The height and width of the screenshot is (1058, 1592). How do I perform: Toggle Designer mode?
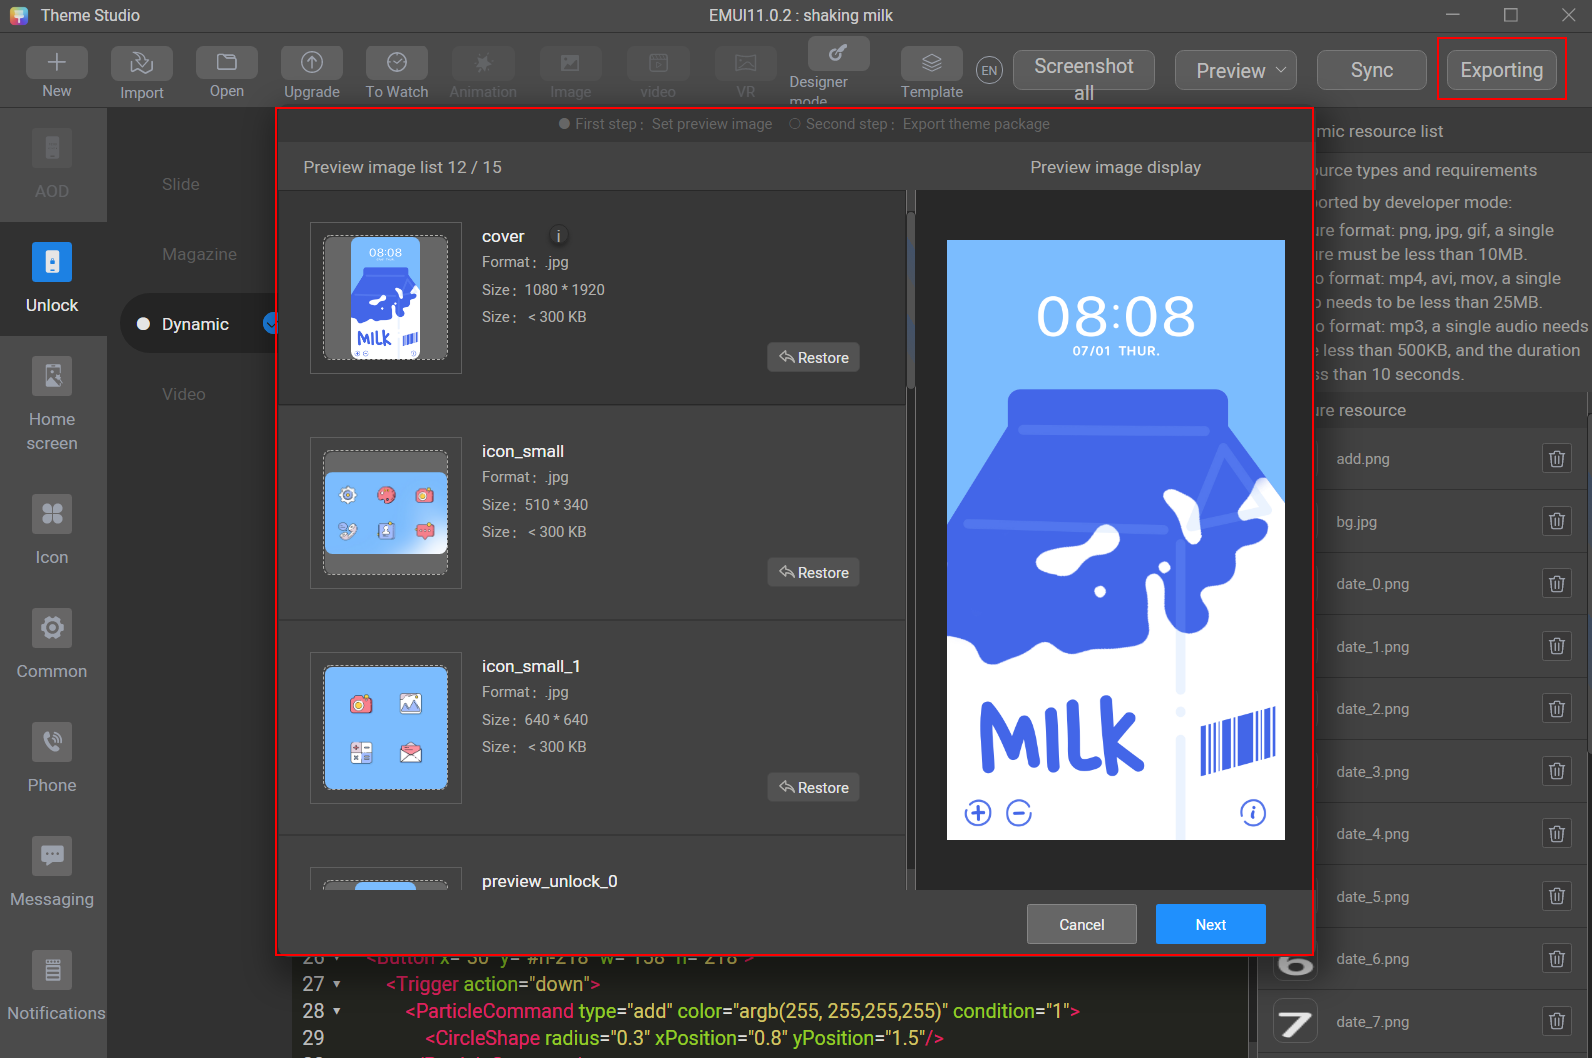click(x=838, y=54)
